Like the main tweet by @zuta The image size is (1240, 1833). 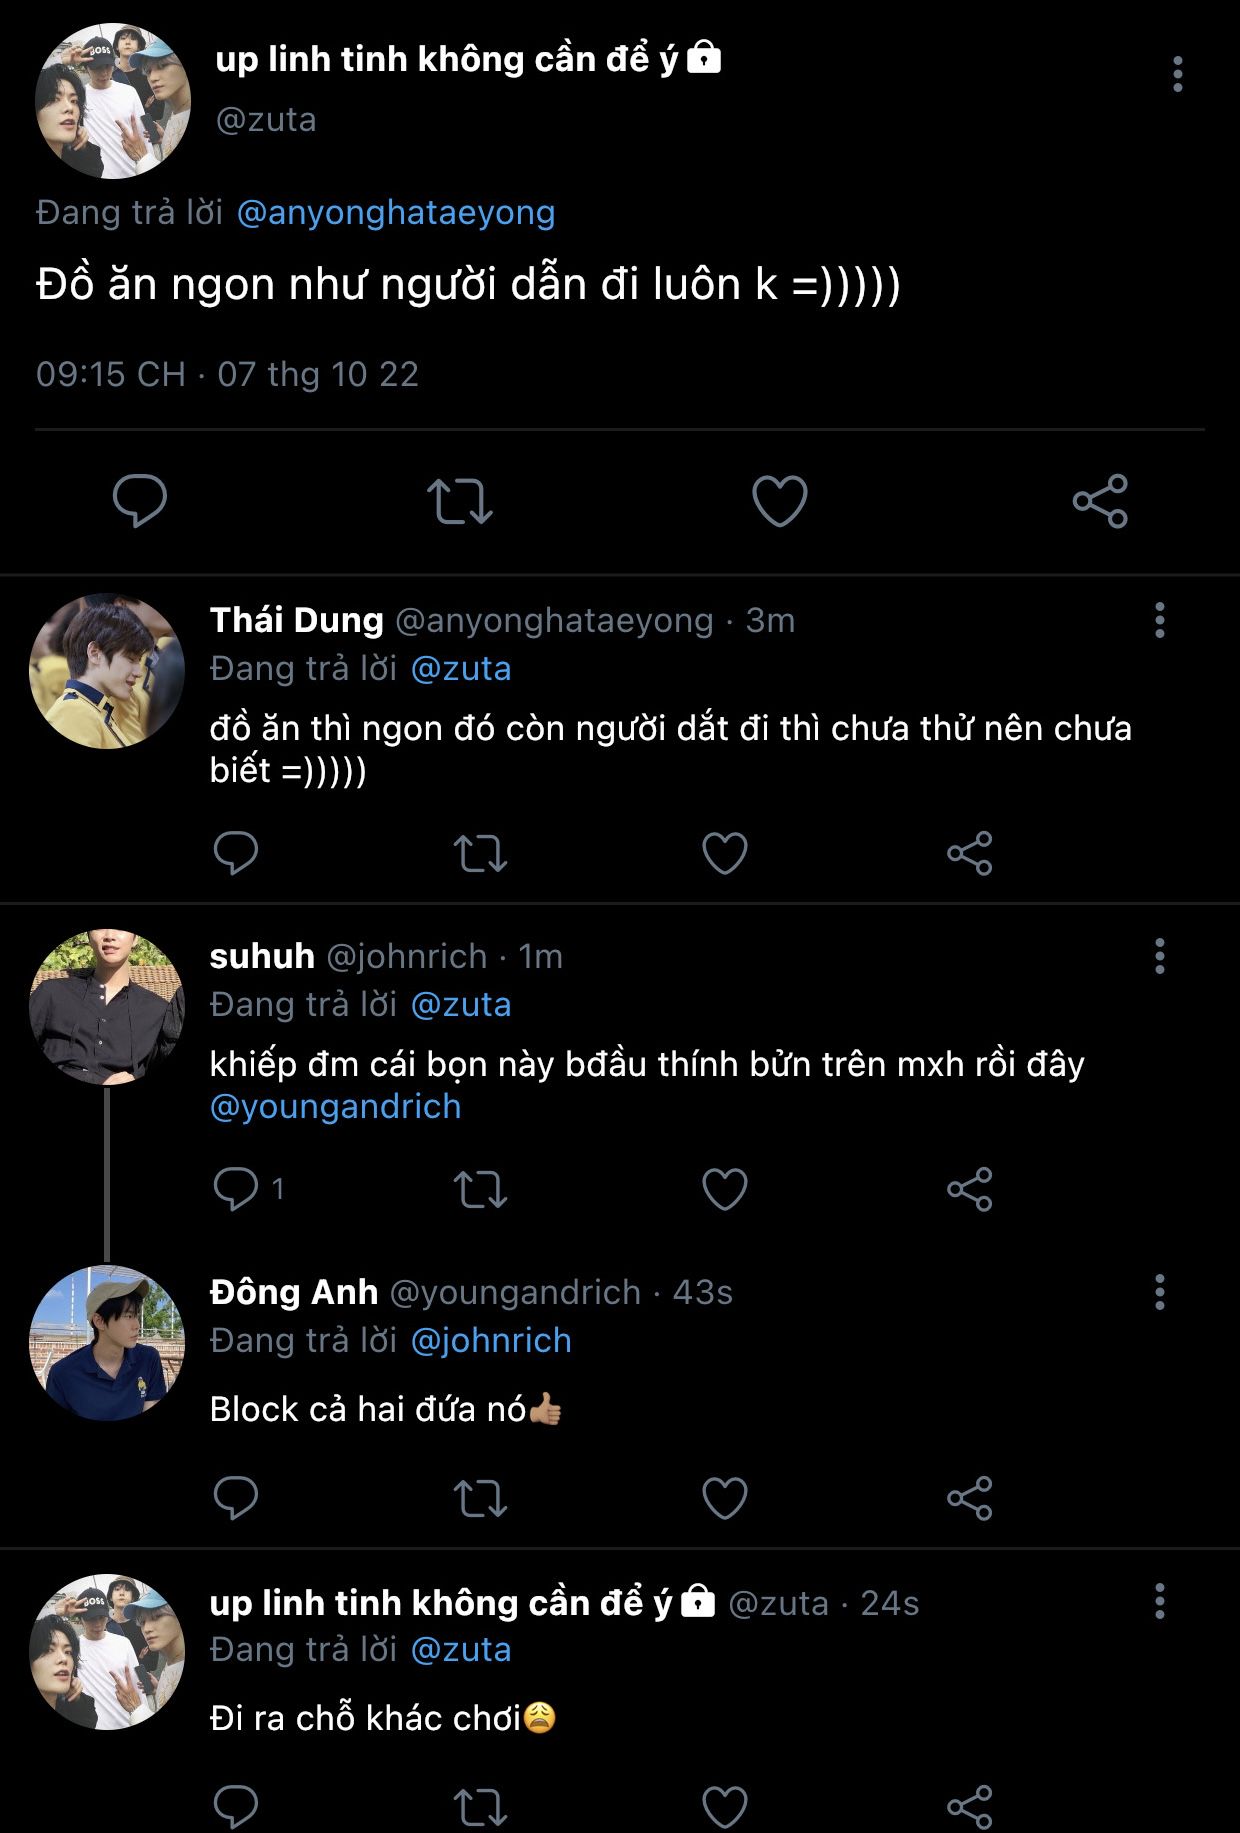pyautogui.click(x=779, y=501)
